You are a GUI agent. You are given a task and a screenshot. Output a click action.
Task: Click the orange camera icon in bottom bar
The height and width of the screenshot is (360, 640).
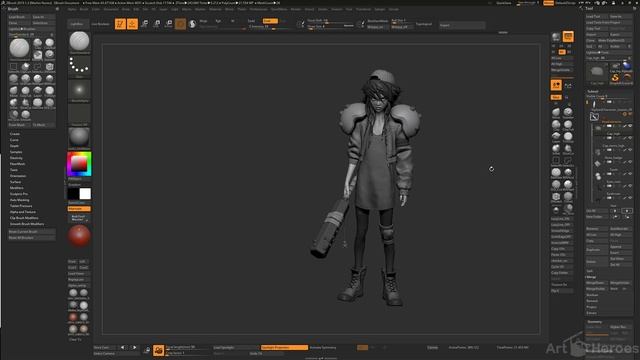tap(158, 350)
